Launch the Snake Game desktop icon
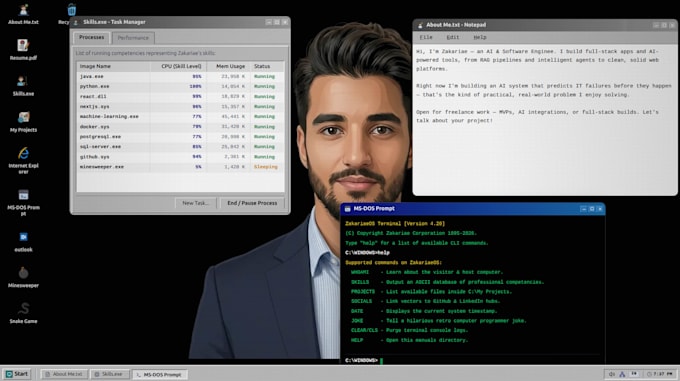 click(x=23, y=313)
